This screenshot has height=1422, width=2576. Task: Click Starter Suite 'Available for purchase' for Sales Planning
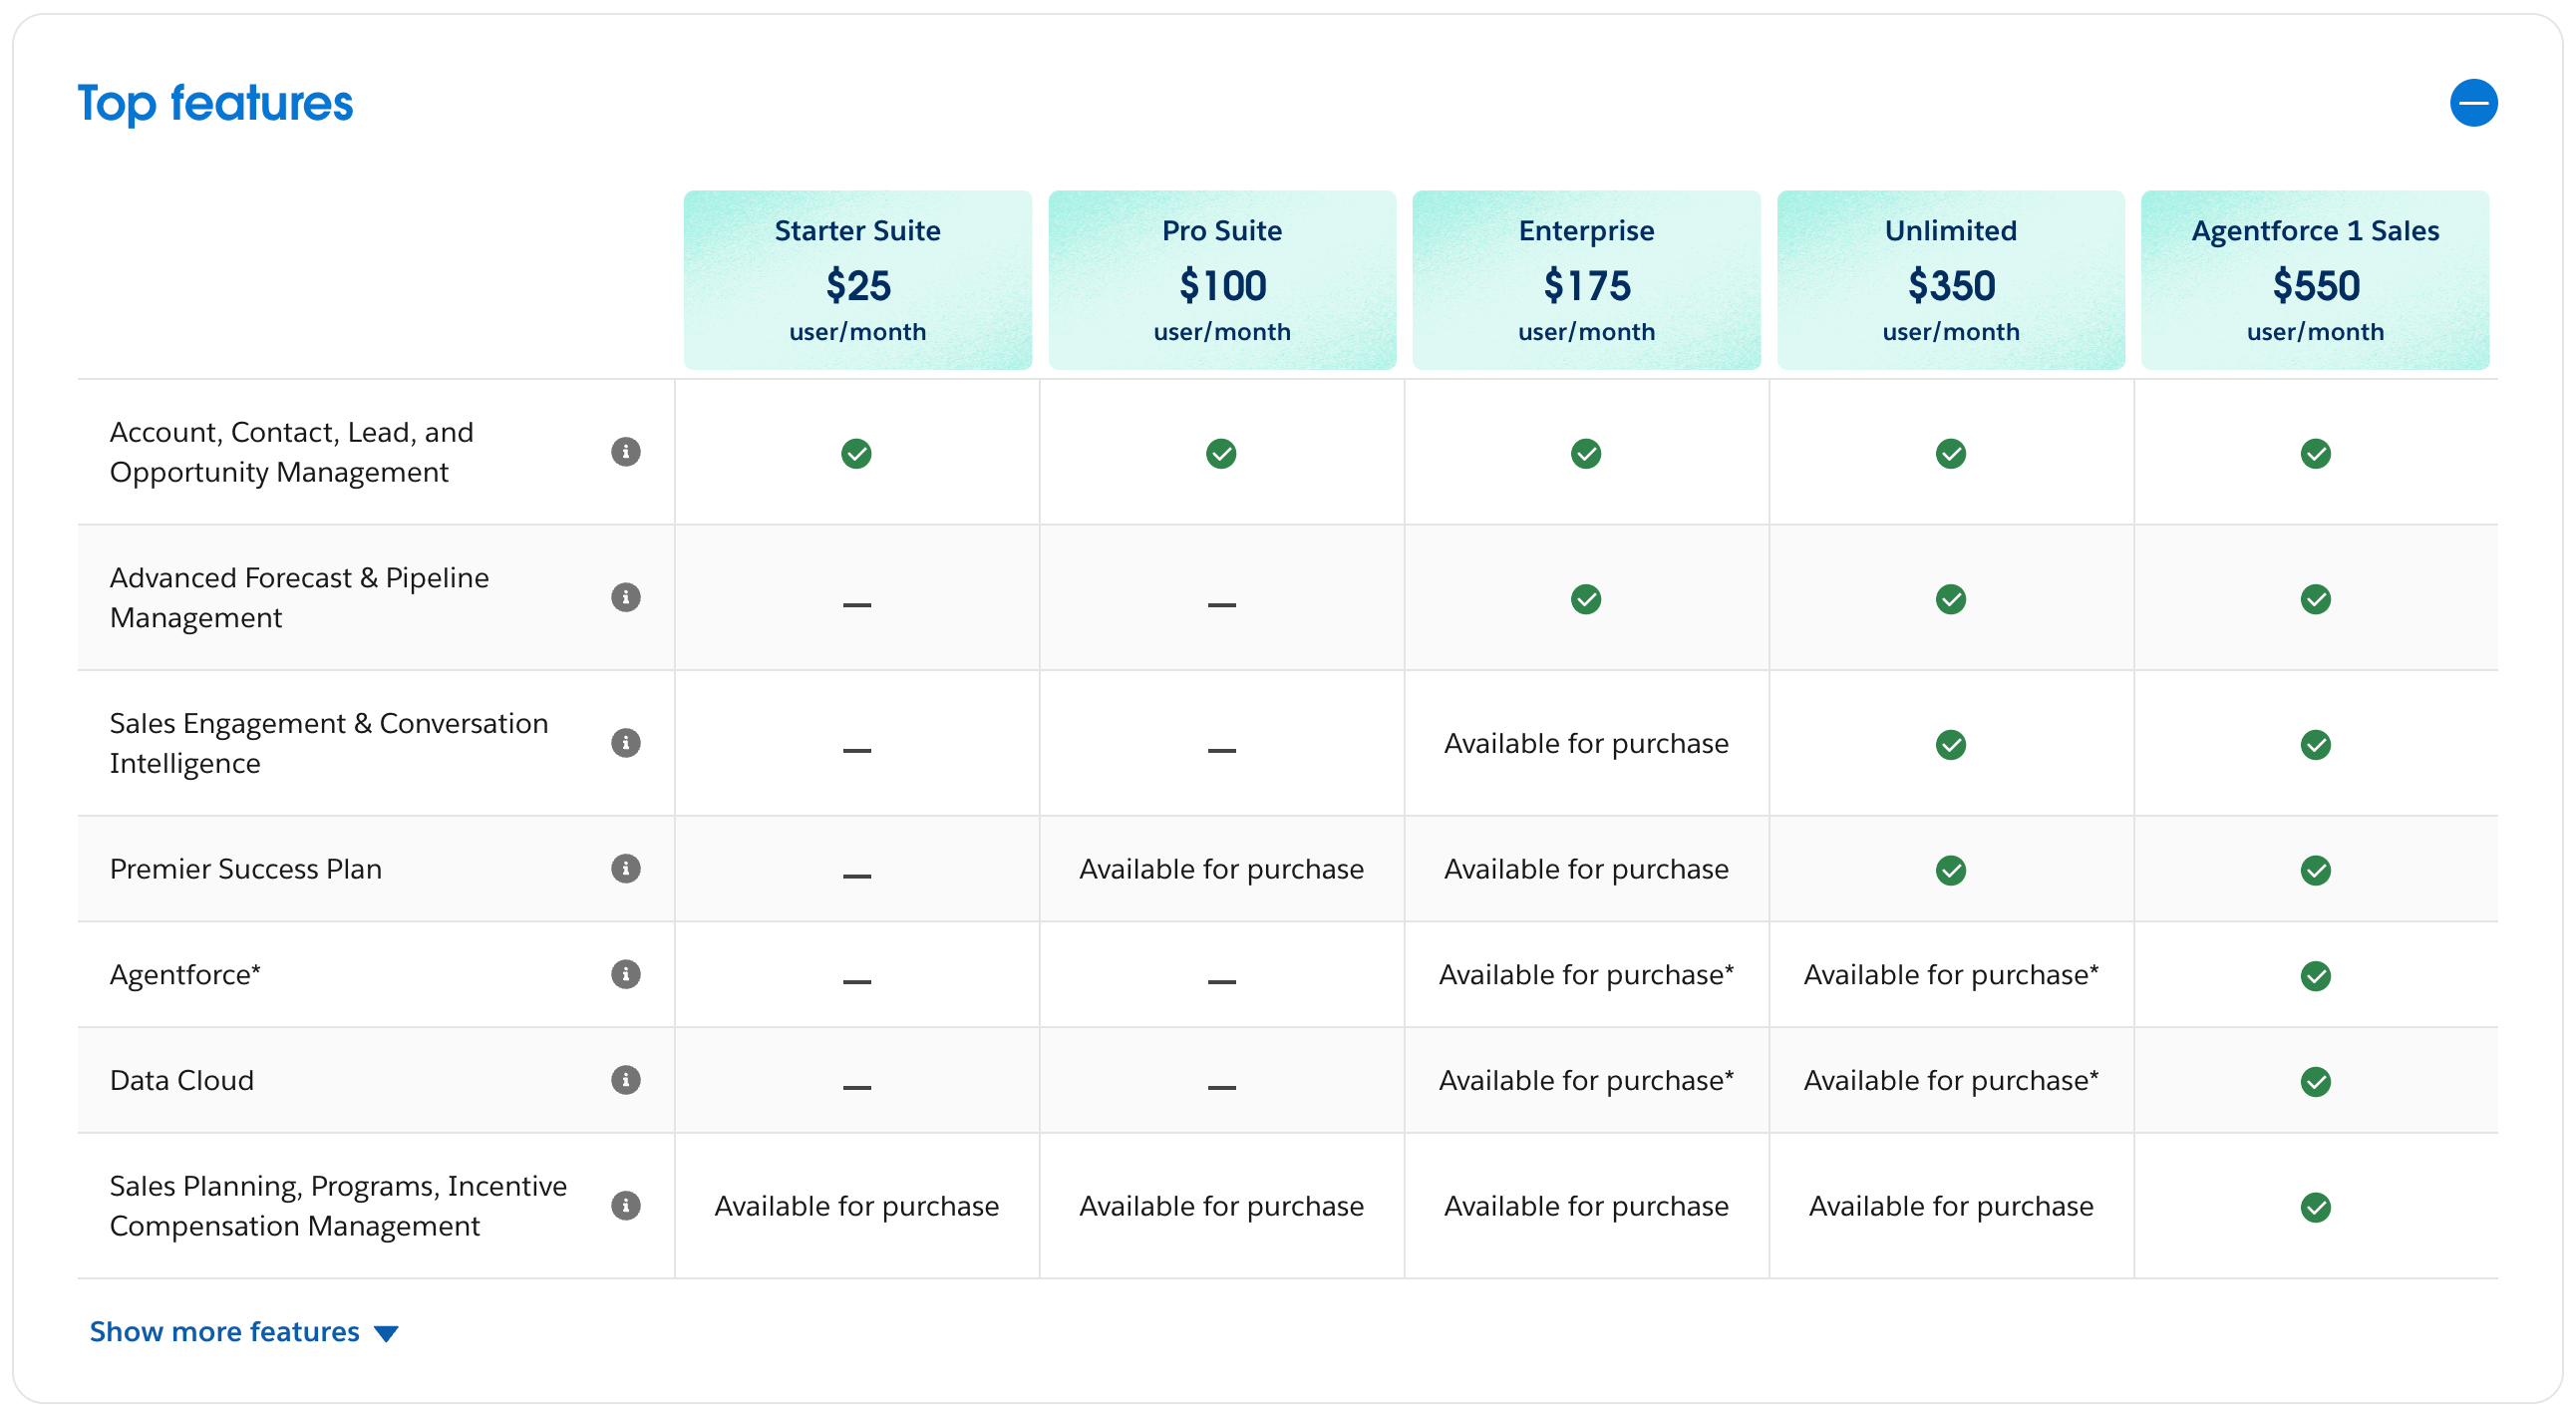856,1206
